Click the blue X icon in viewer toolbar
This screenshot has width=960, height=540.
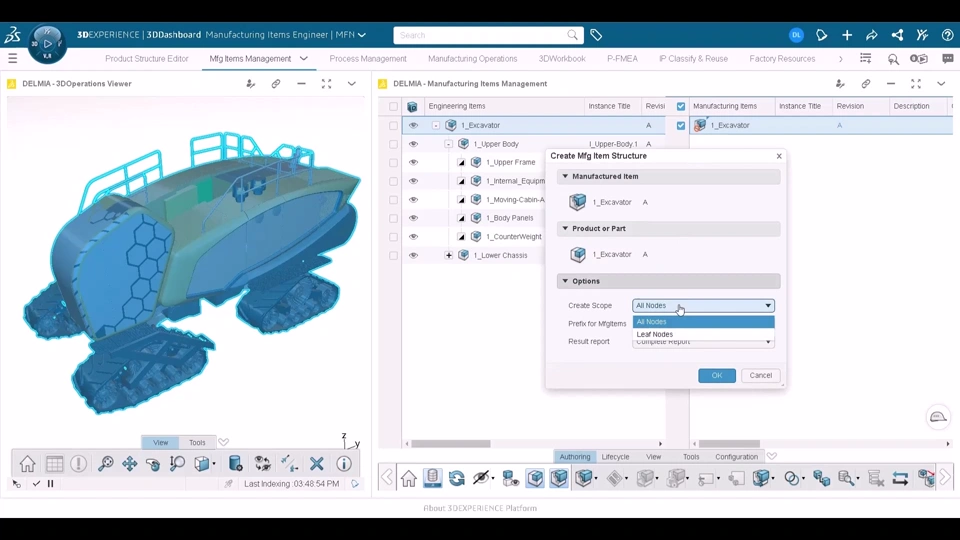[x=317, y=463]
